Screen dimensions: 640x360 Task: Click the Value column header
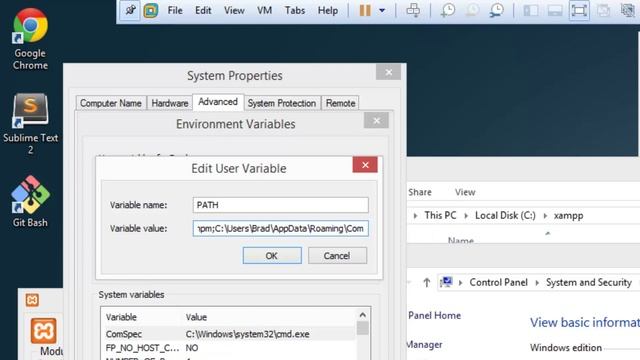(x=196, y=317)
